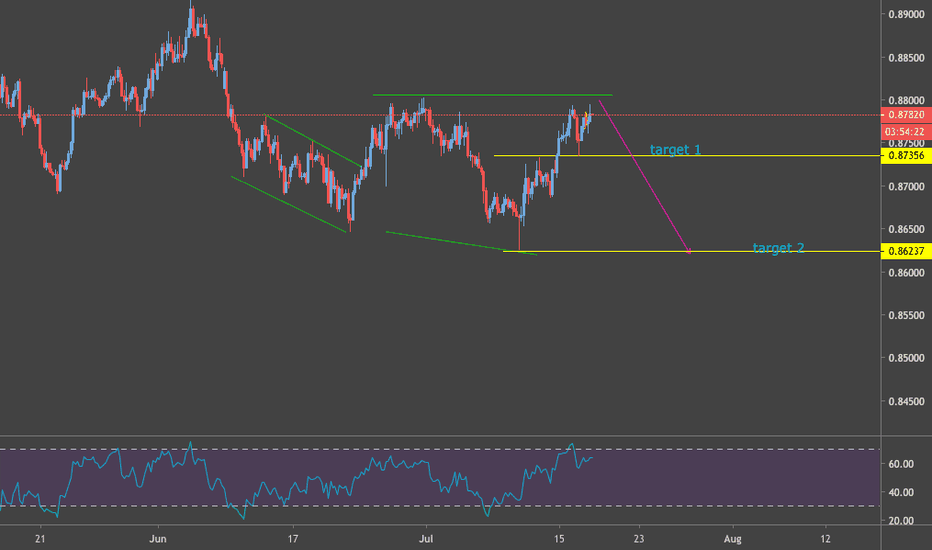Click the '23' date on time axis
Screen dimensions: 932x550
[x=638, y=539]
